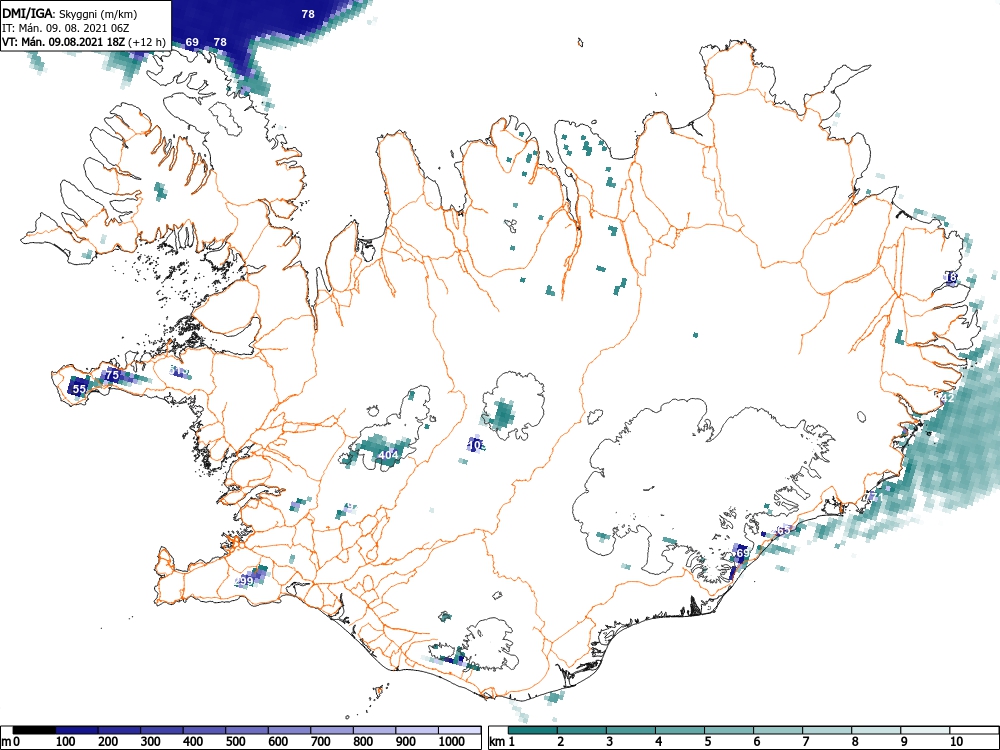Click the 103 visibility value on the map
Image resolution: width=1000 pixels, height=750 pixels.
[x=476, y=445]
